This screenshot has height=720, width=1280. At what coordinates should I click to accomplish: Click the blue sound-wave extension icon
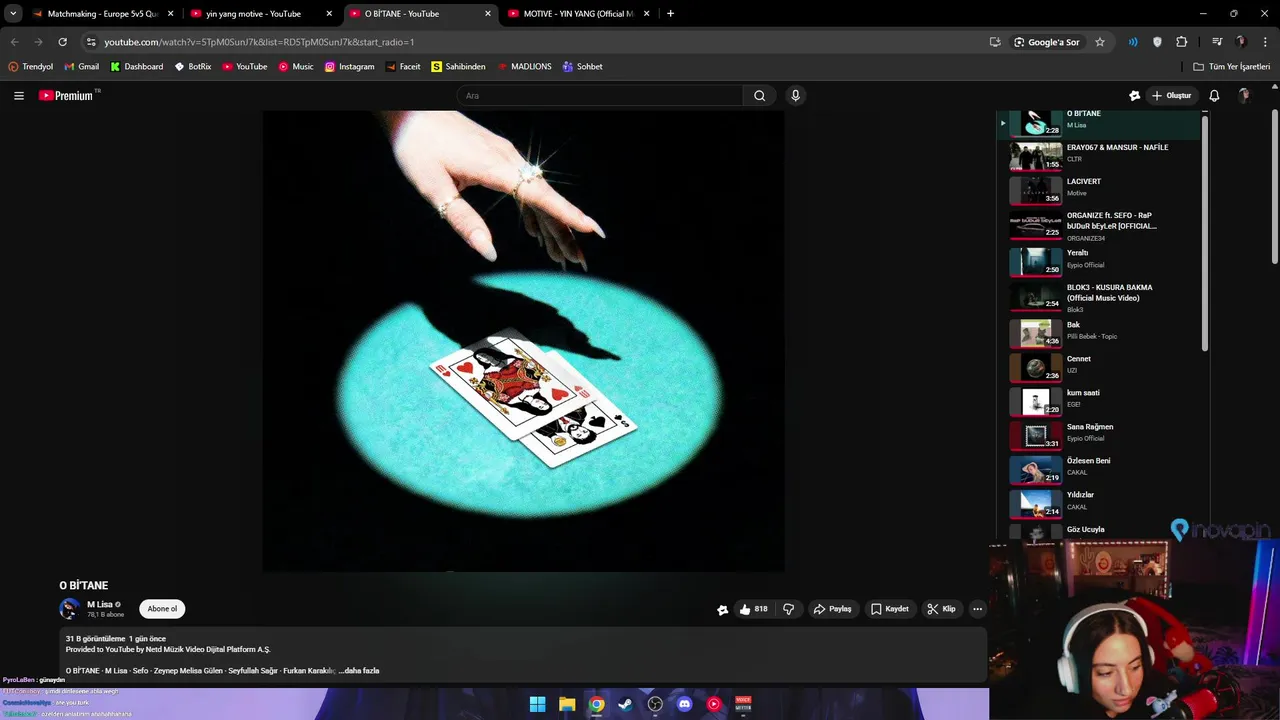tap(1133, 42)
